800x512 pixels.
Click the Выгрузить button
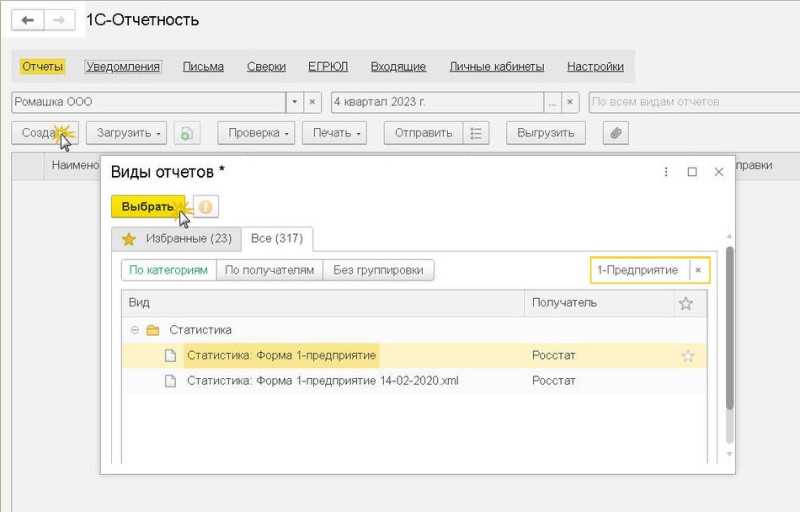546,133
